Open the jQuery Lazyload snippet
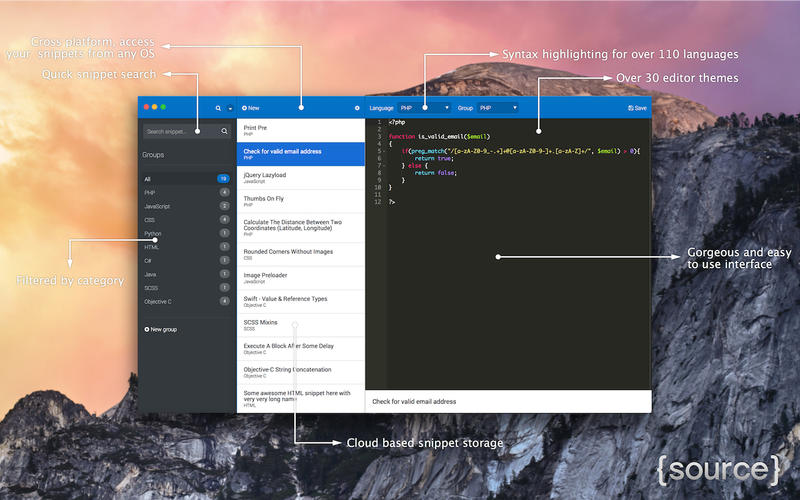This screenshot has width=800, height=500. point(301,178)
